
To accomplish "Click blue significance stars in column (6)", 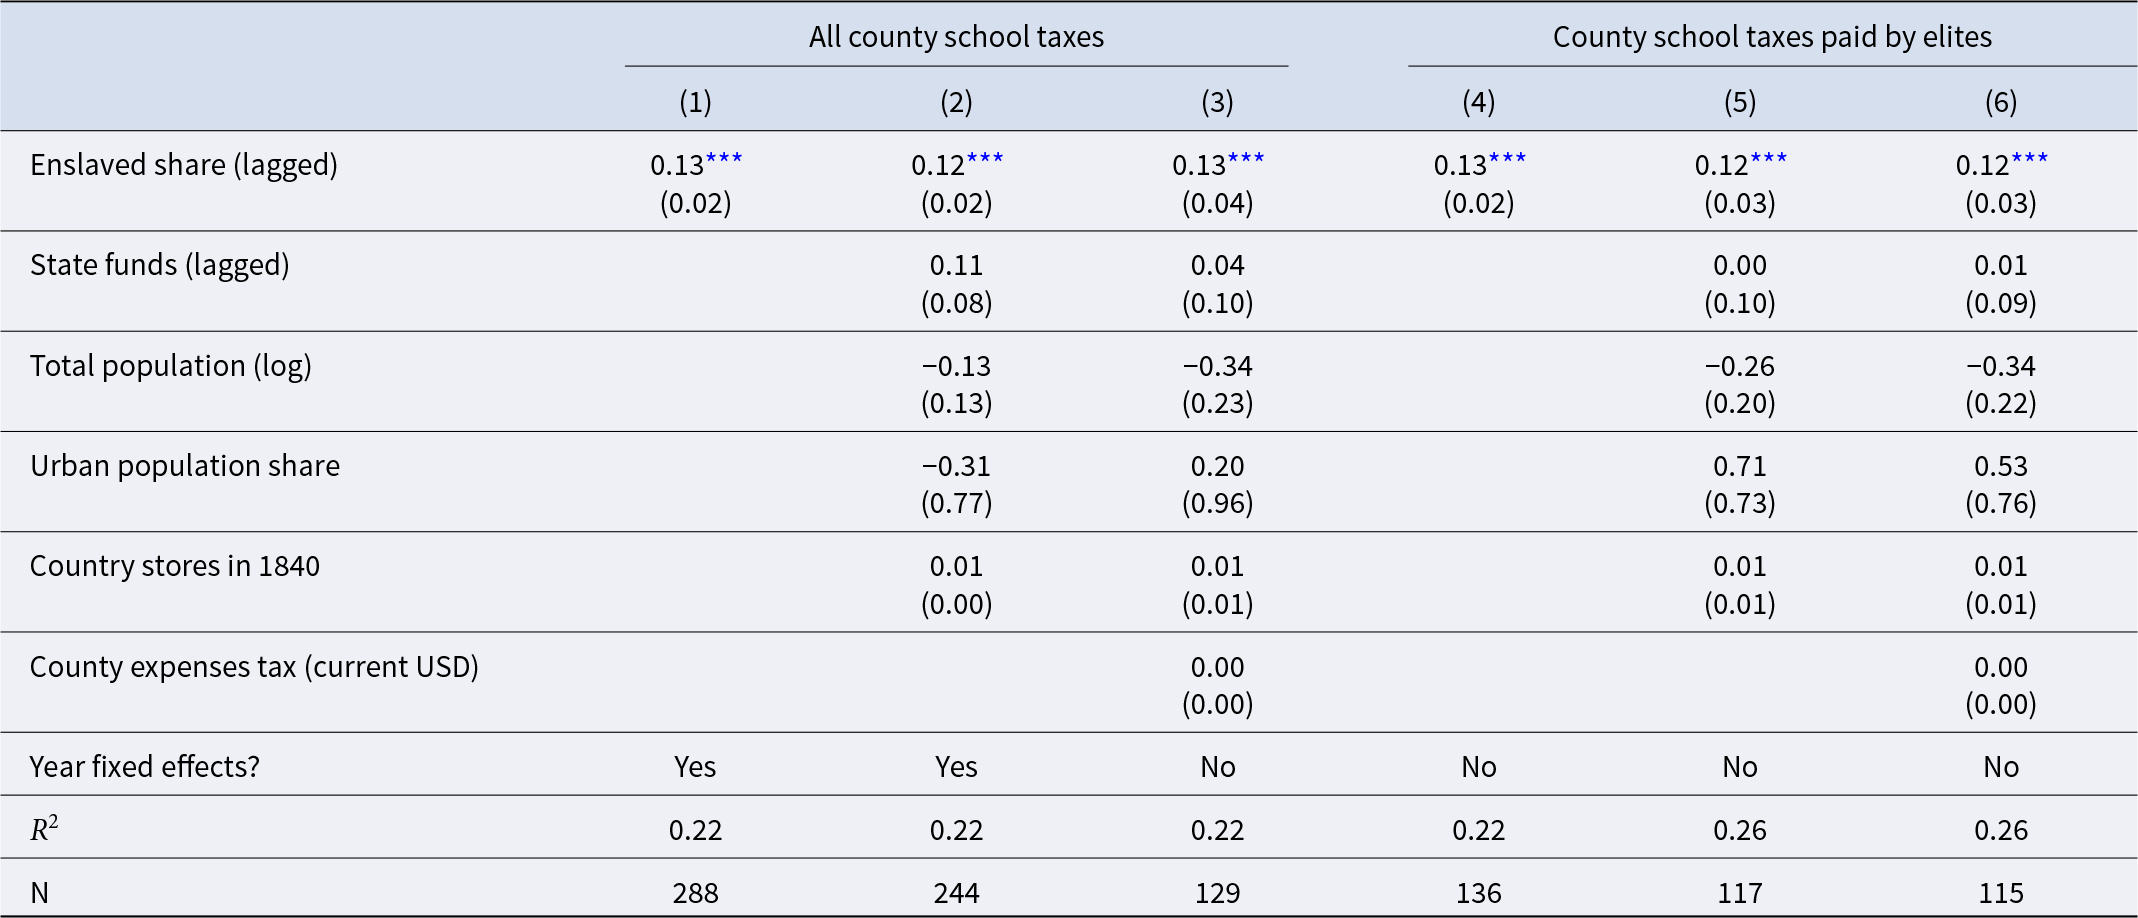I will [x=2029, y=158].
